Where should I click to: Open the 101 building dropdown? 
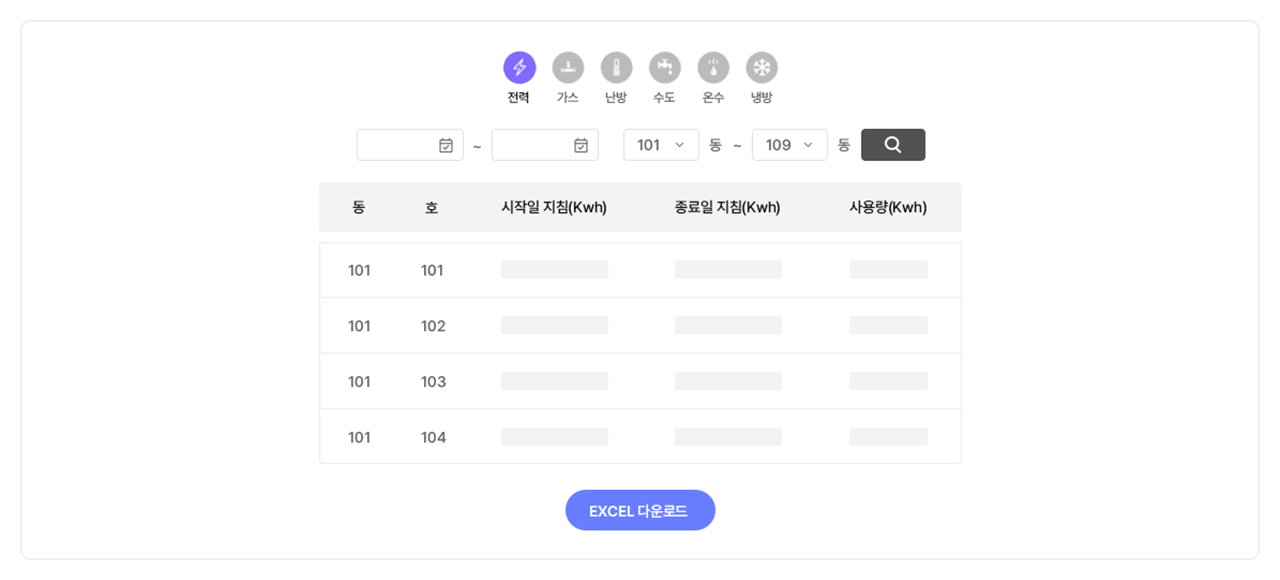click(x=660, y=144)
